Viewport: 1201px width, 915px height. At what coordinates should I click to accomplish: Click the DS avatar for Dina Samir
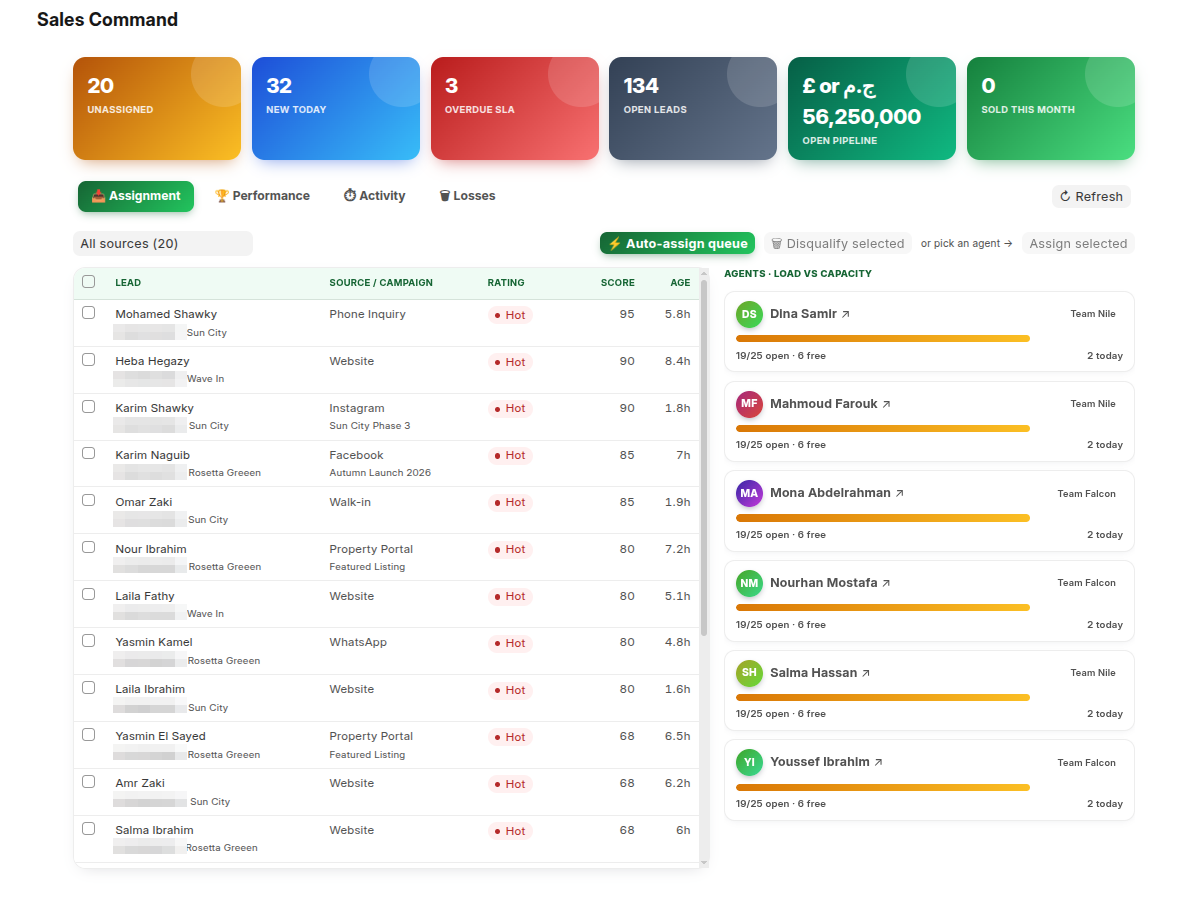[749, 314]
